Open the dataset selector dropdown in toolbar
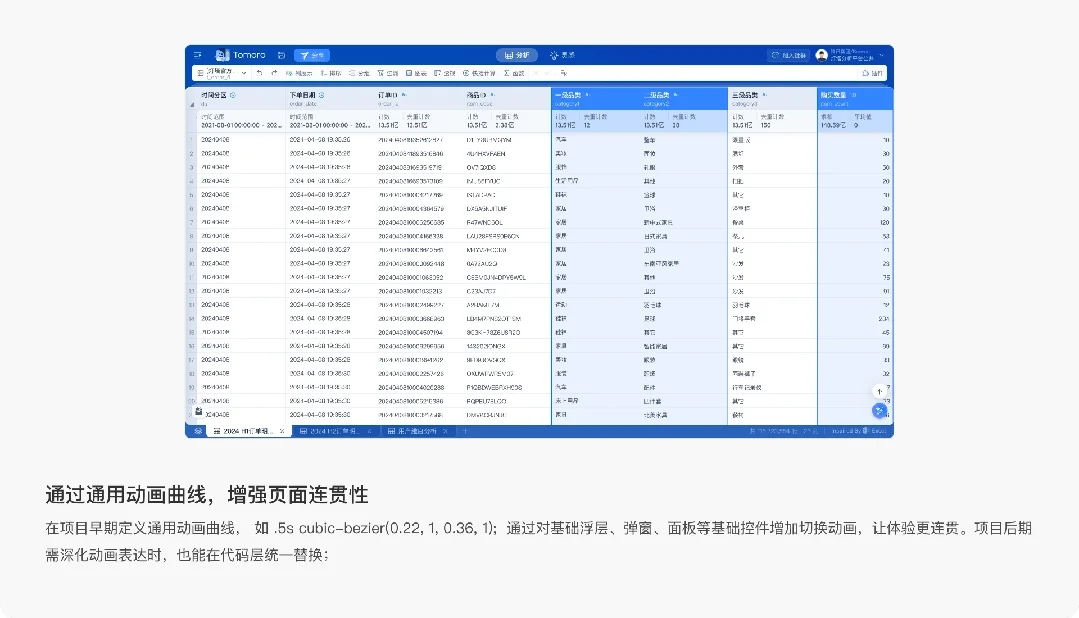This screenshot has height=618, width=1079. [x=221, y=73]
